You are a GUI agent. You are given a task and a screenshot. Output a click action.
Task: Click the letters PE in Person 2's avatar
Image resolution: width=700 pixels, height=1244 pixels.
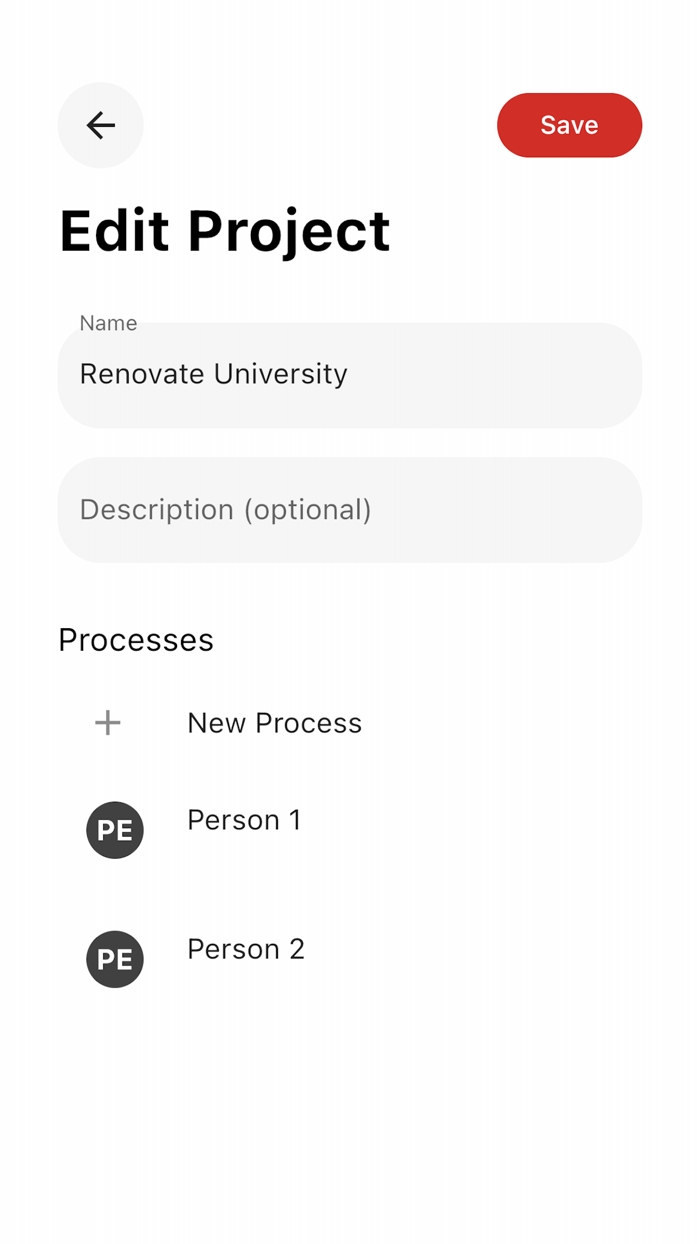[x=115, y=960]
